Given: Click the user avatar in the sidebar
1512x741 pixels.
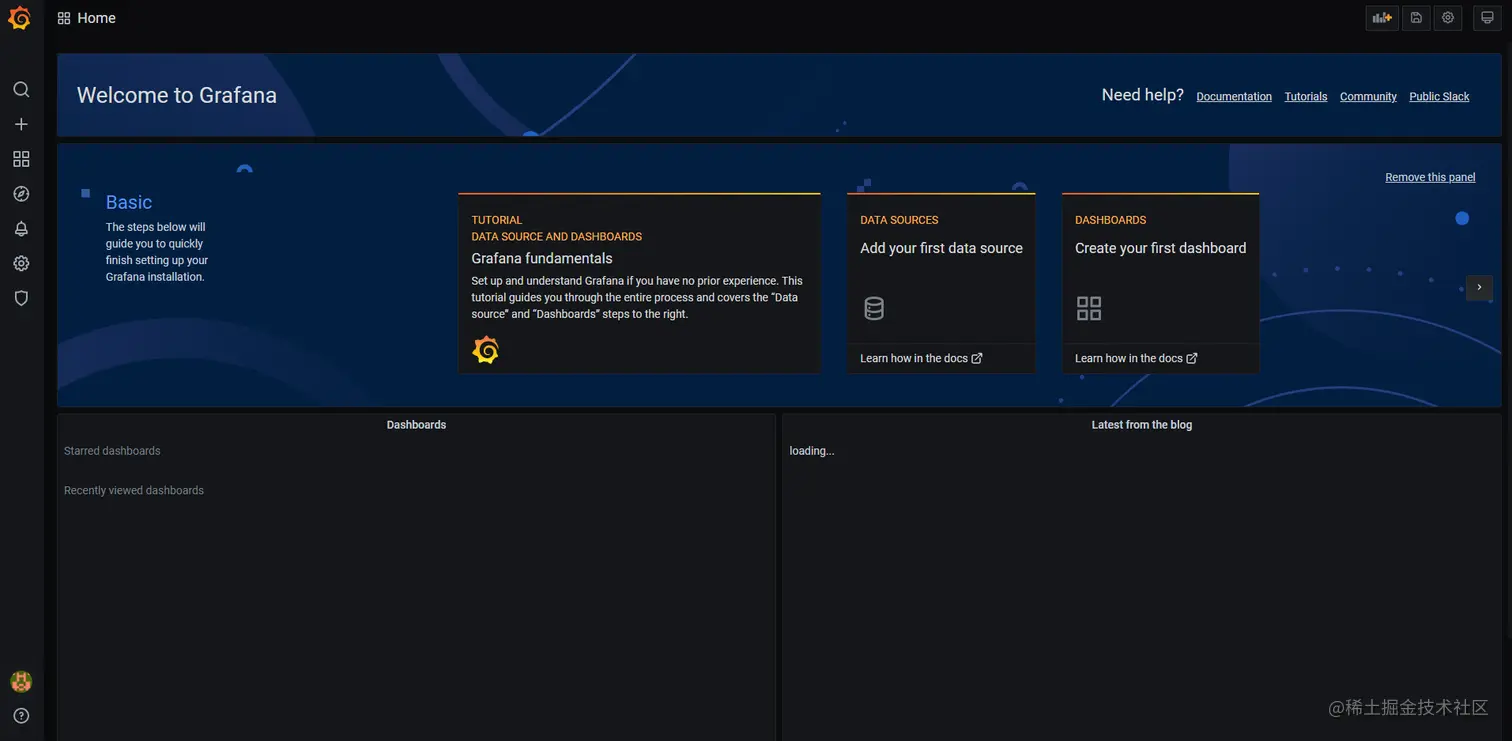Looking at the screenshot, I should [21, 682].
